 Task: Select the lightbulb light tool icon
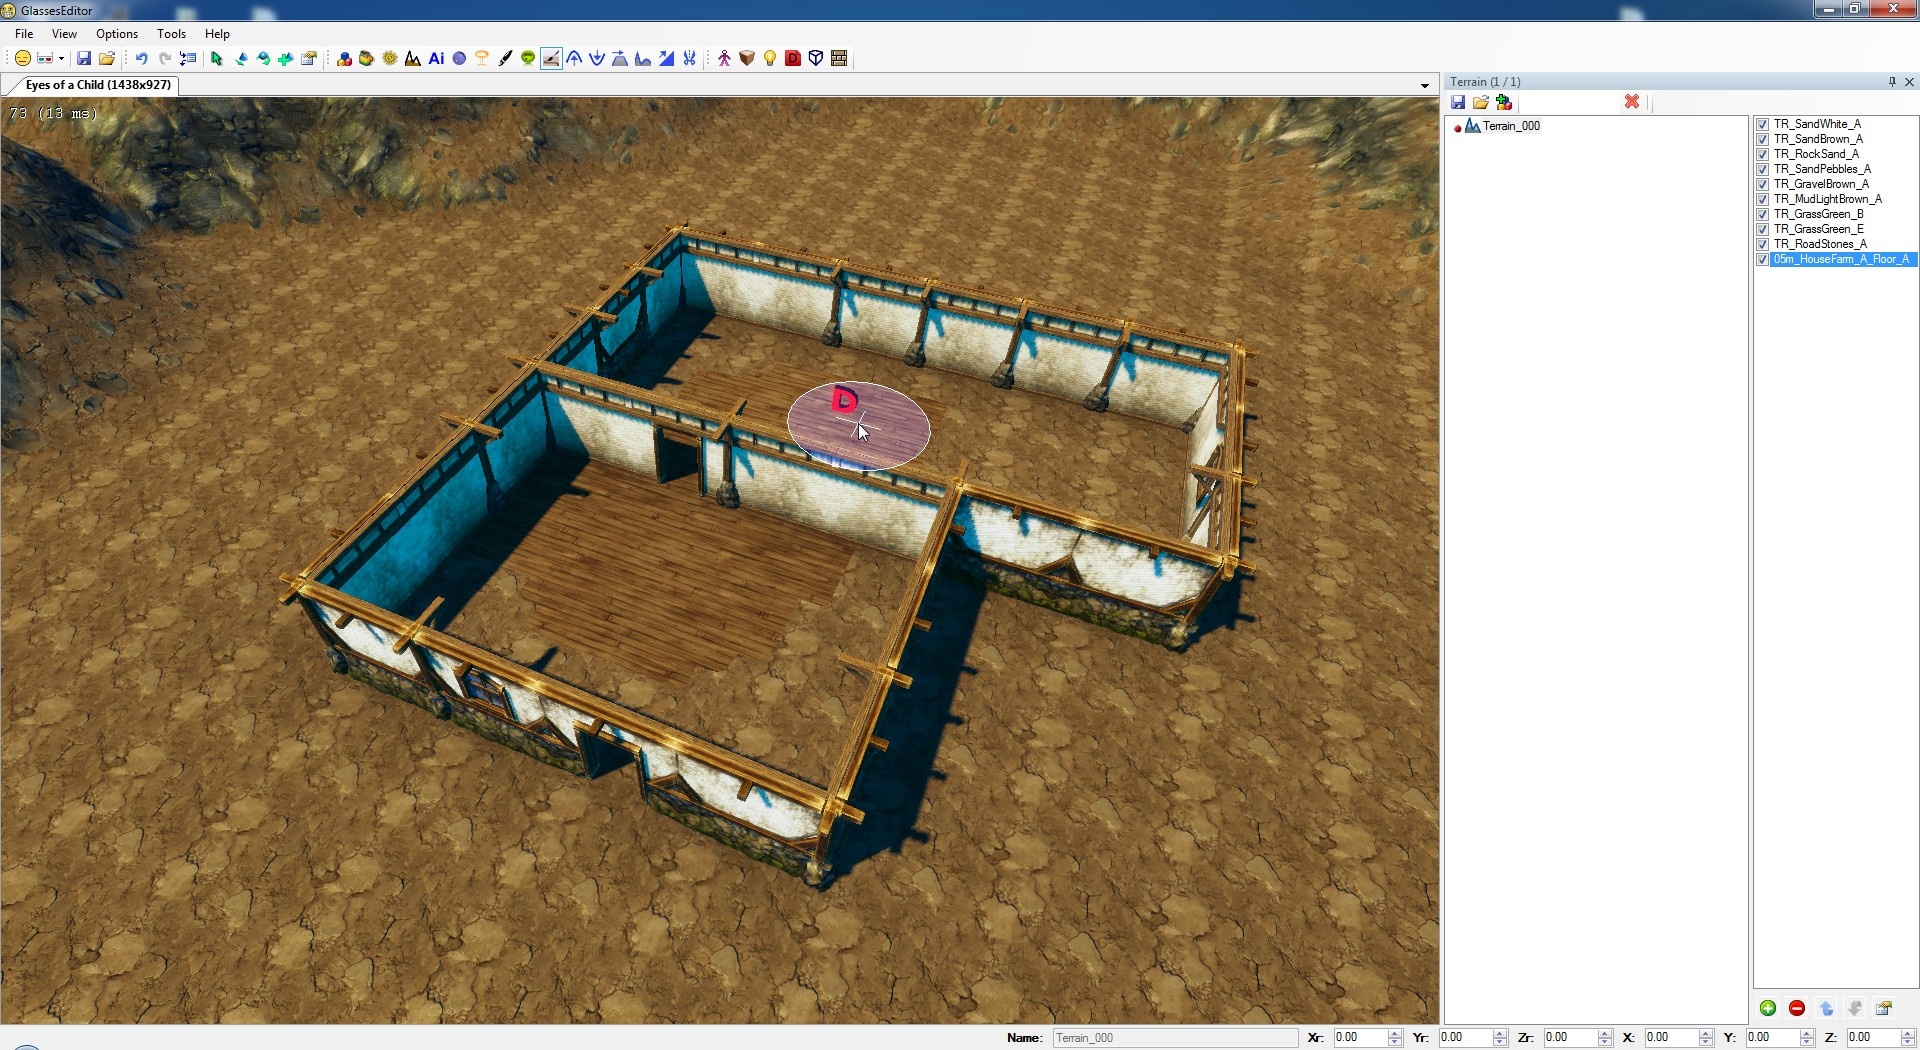pyautogui.click(x=770, y=59)
